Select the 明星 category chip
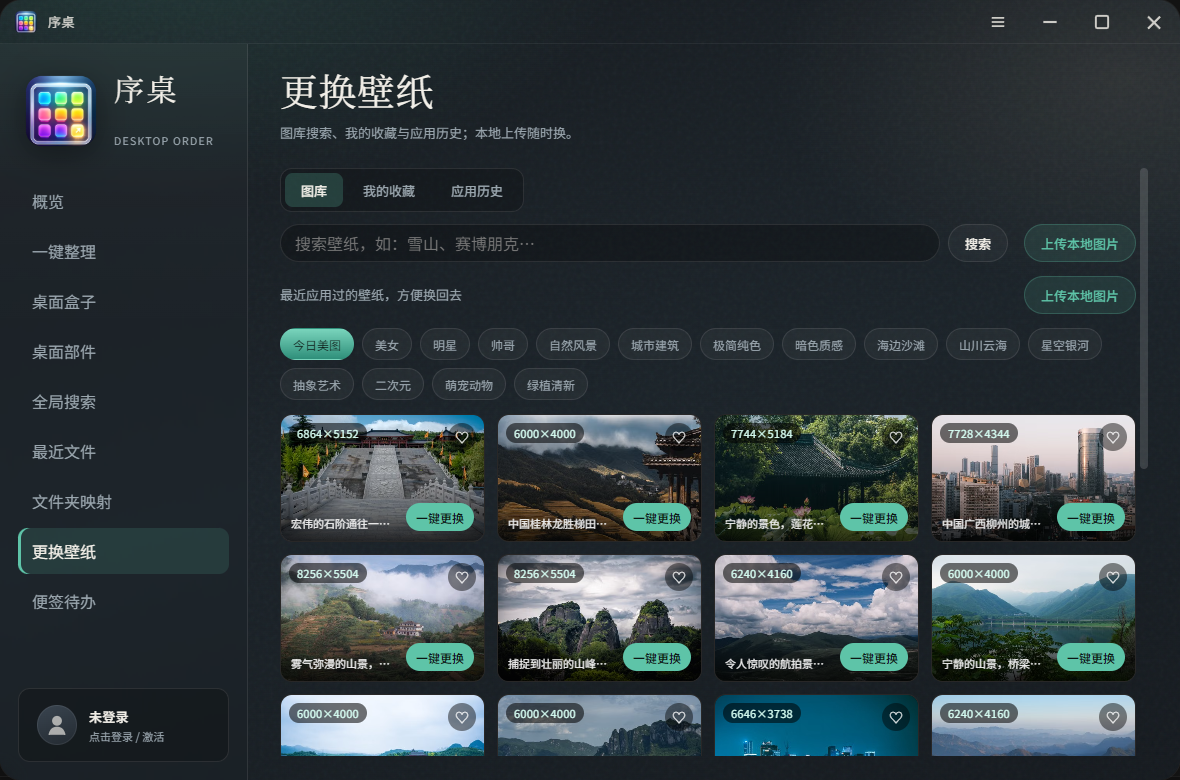The height and width of the screenshot is (780, 1180). 445,345
